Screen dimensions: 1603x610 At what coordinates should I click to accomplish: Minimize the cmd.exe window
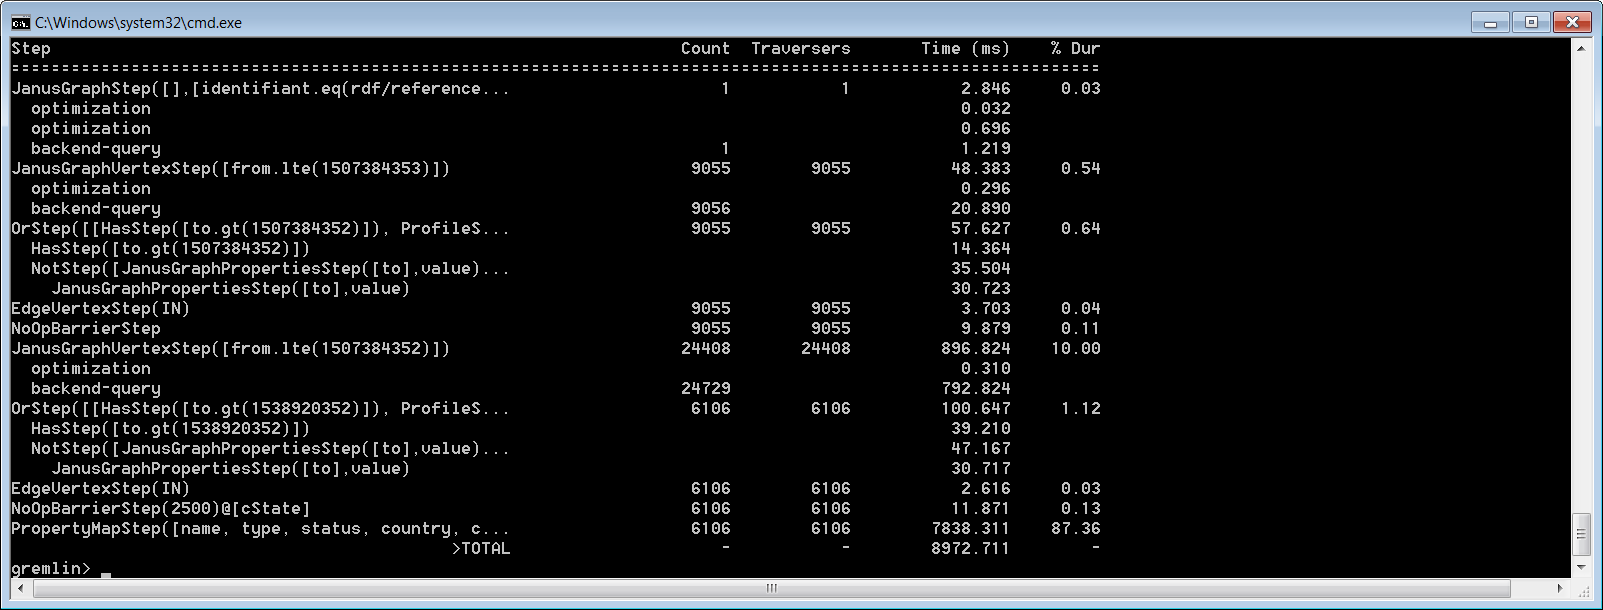(x=1490, y=22)
